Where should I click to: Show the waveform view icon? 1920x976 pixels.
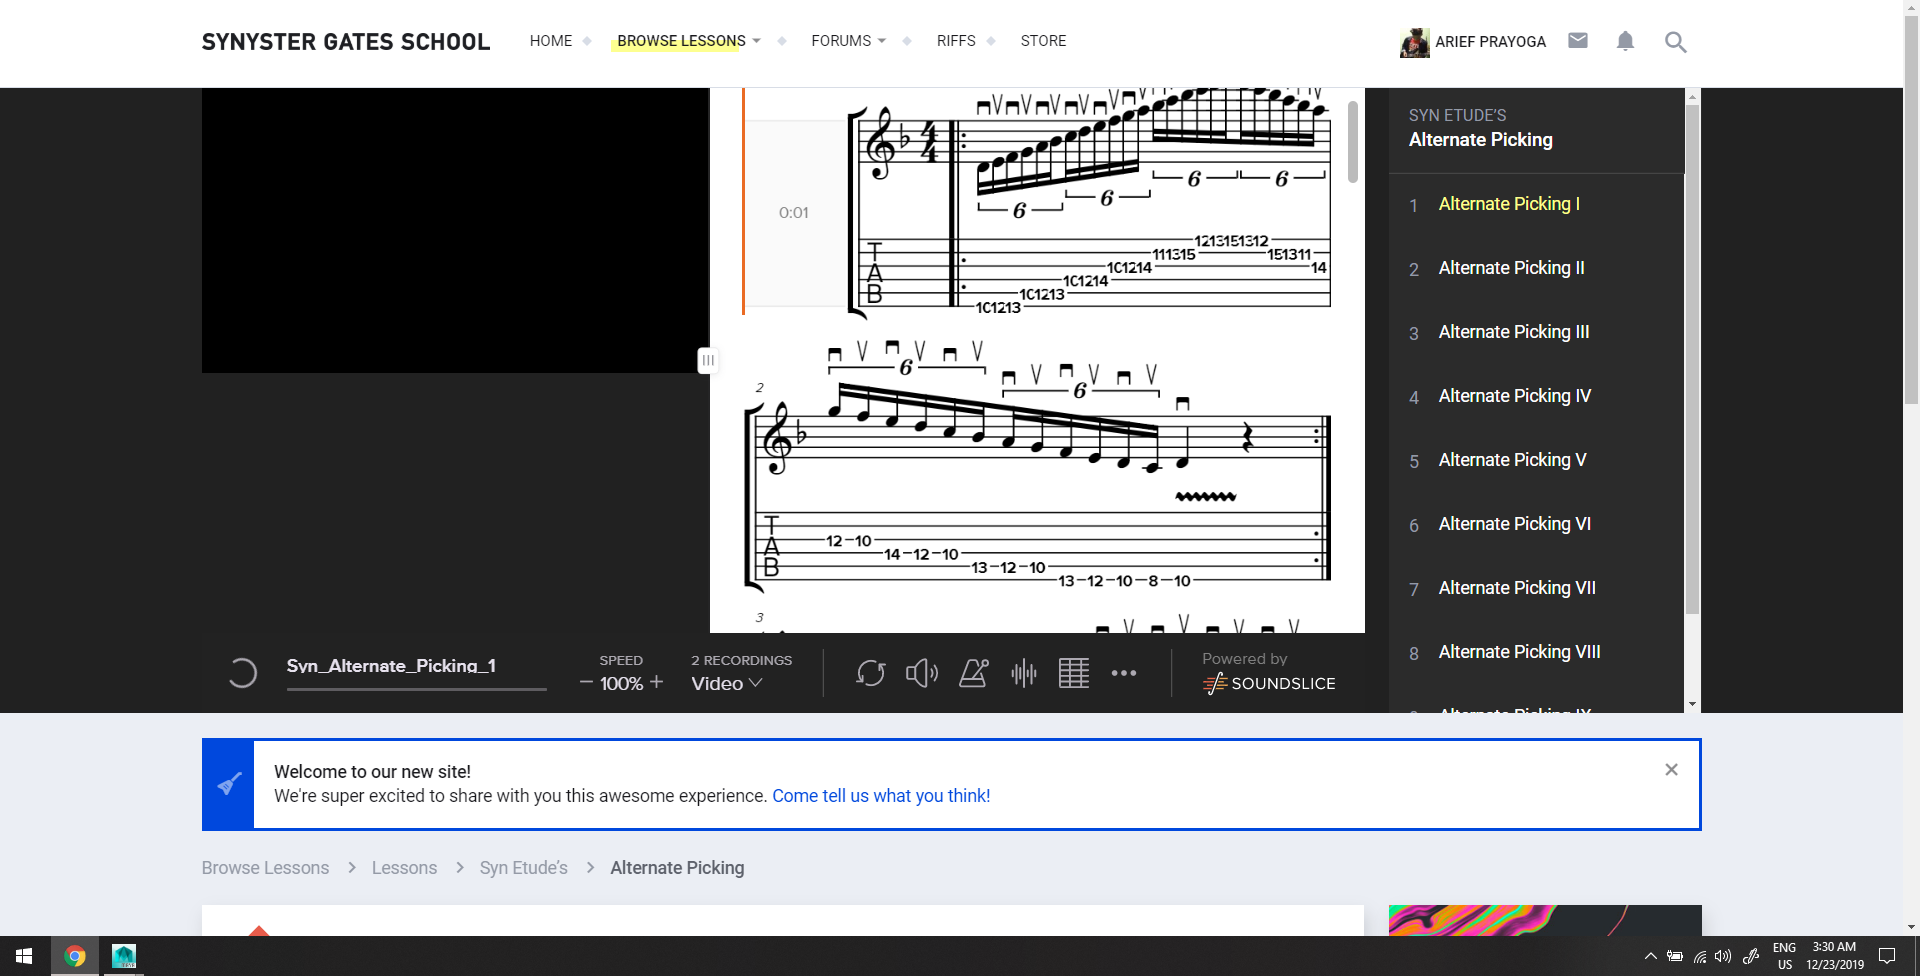click(1023, 674)
